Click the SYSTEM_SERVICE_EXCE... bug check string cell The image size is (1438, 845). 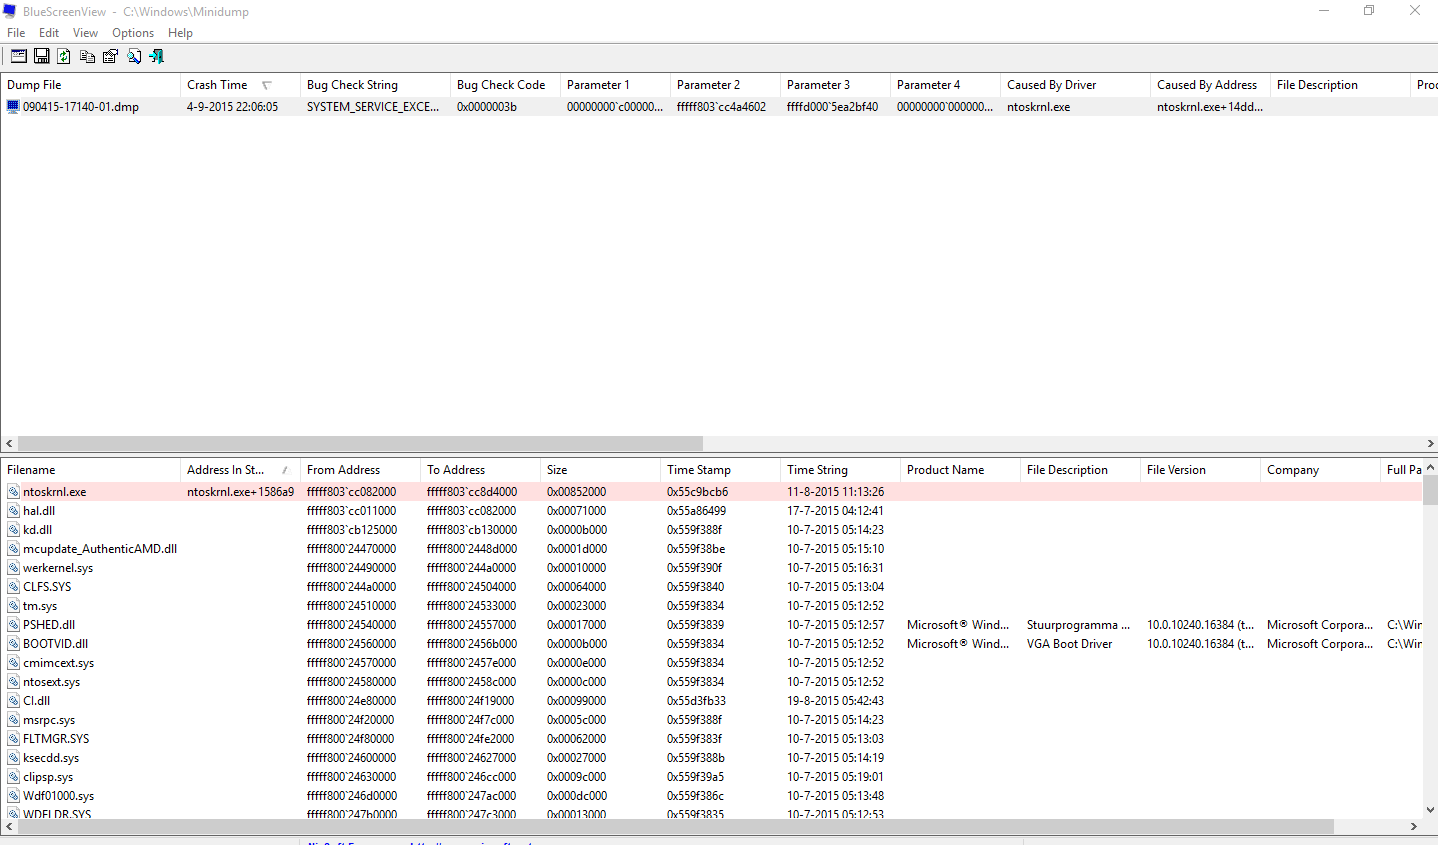click(373, 107)
